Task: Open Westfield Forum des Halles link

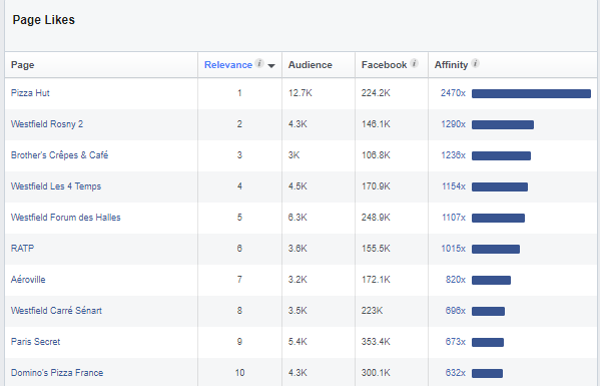Action: pos(65,217)
